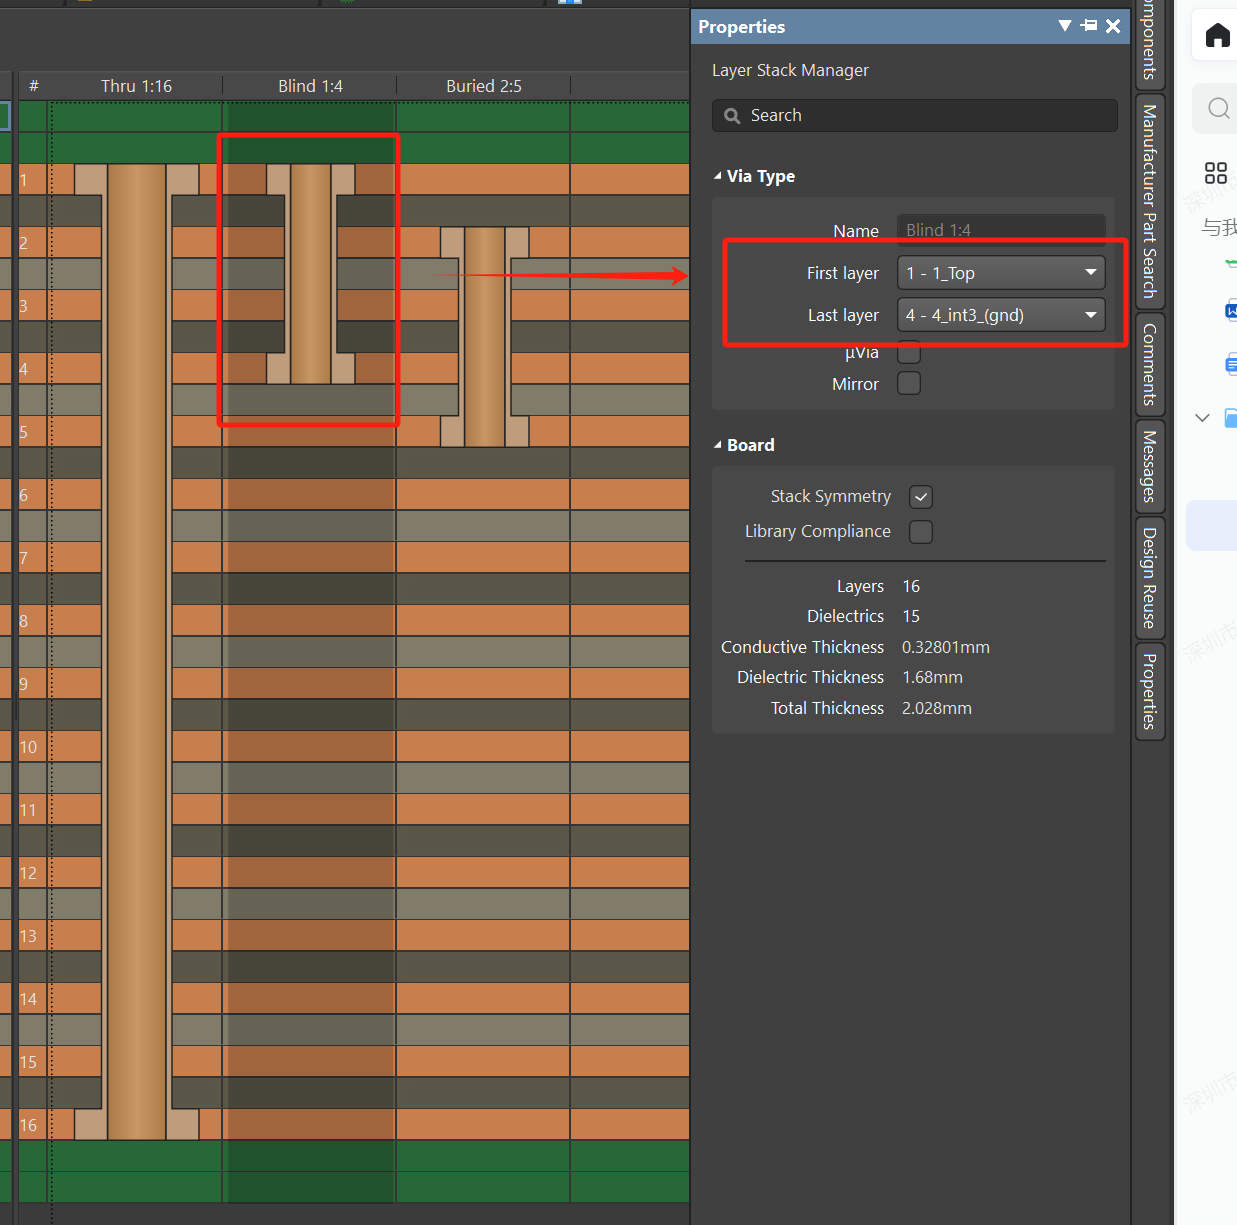Image resolution: width=1237 pixels, height=1225 pixels.
Task: Open the First layer dropdown
Action: 1001,273
